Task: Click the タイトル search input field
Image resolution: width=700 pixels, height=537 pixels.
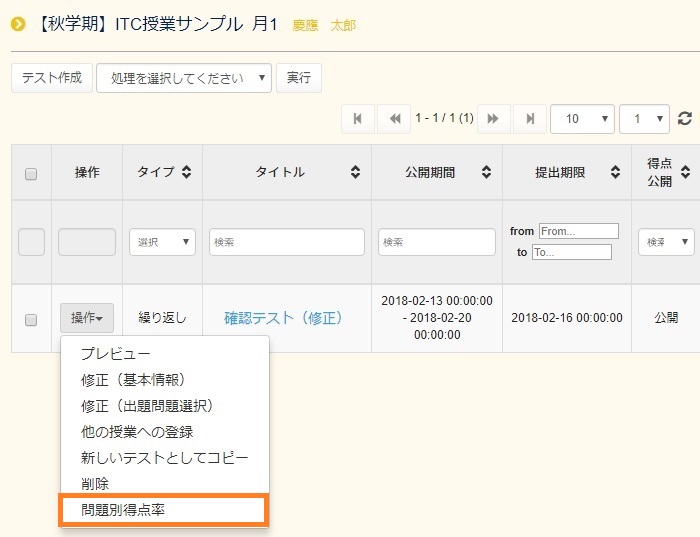Action: 286,242
